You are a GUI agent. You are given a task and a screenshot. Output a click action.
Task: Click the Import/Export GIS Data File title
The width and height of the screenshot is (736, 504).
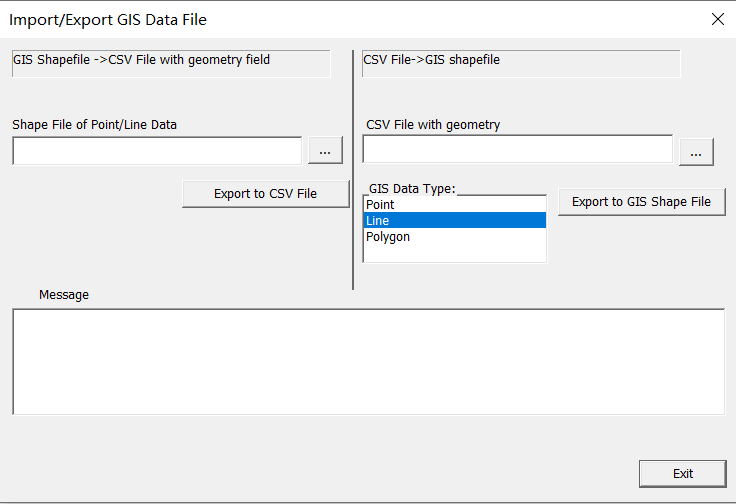click(108, 20)
